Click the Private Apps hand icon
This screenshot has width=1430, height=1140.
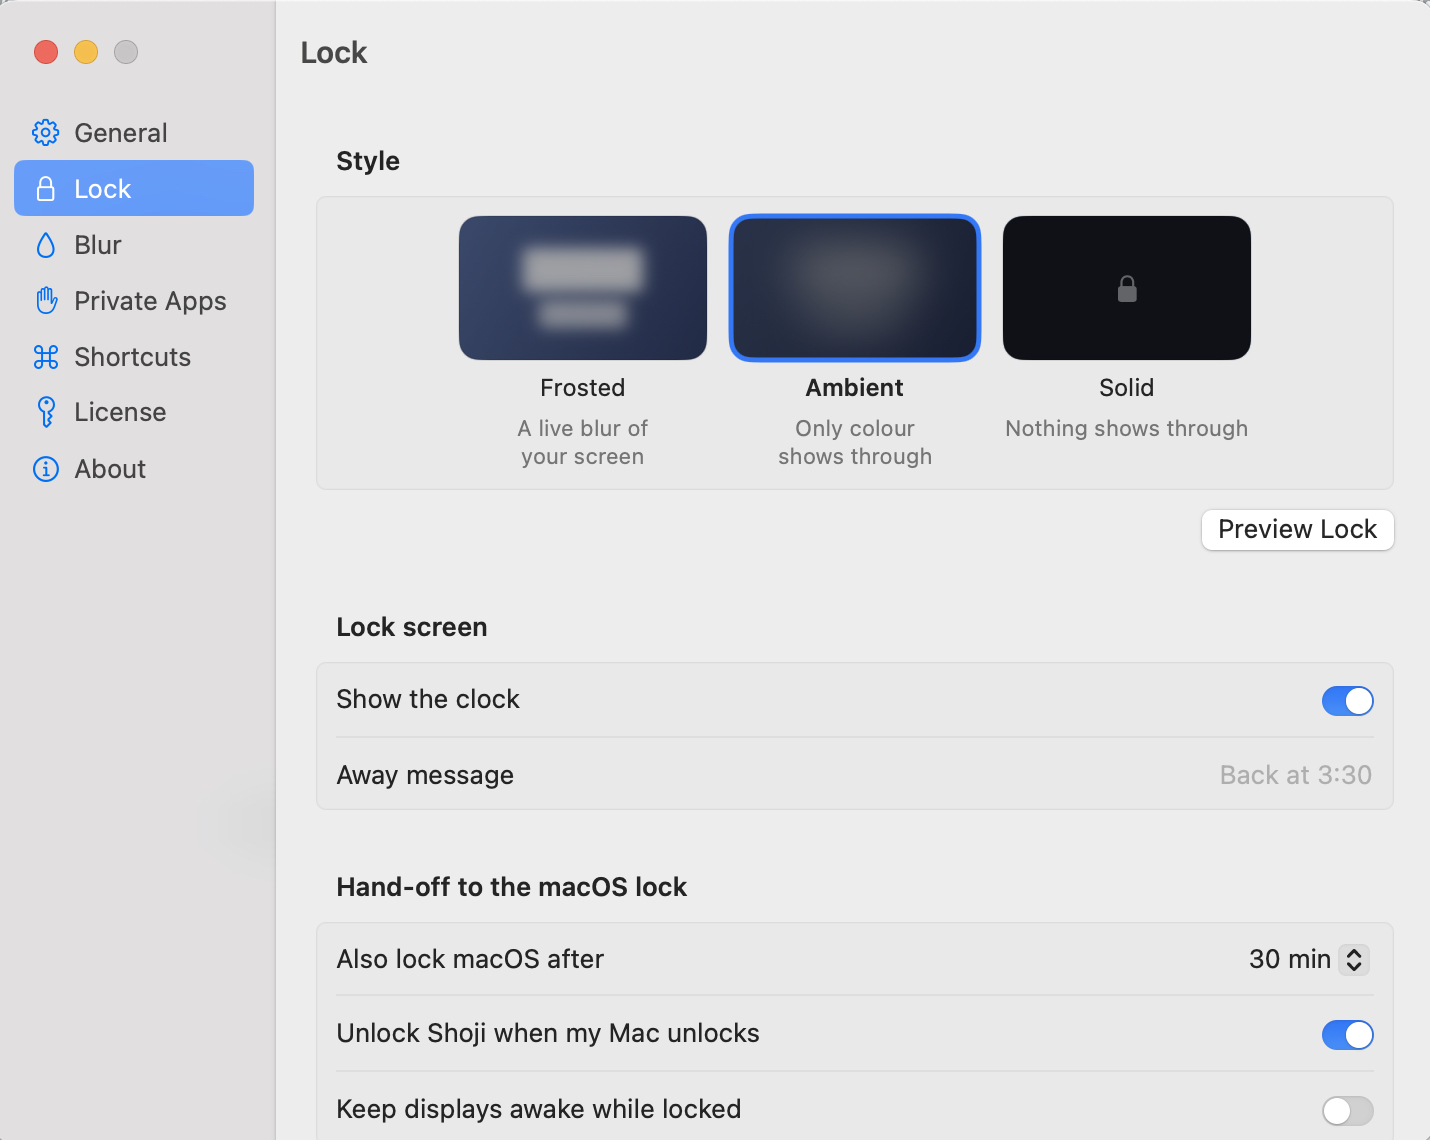(46, 300)
